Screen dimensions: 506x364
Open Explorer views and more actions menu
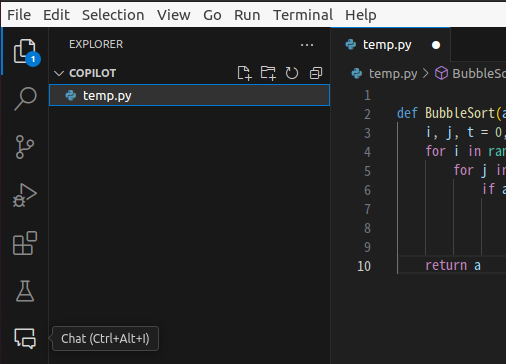(307, 45)
